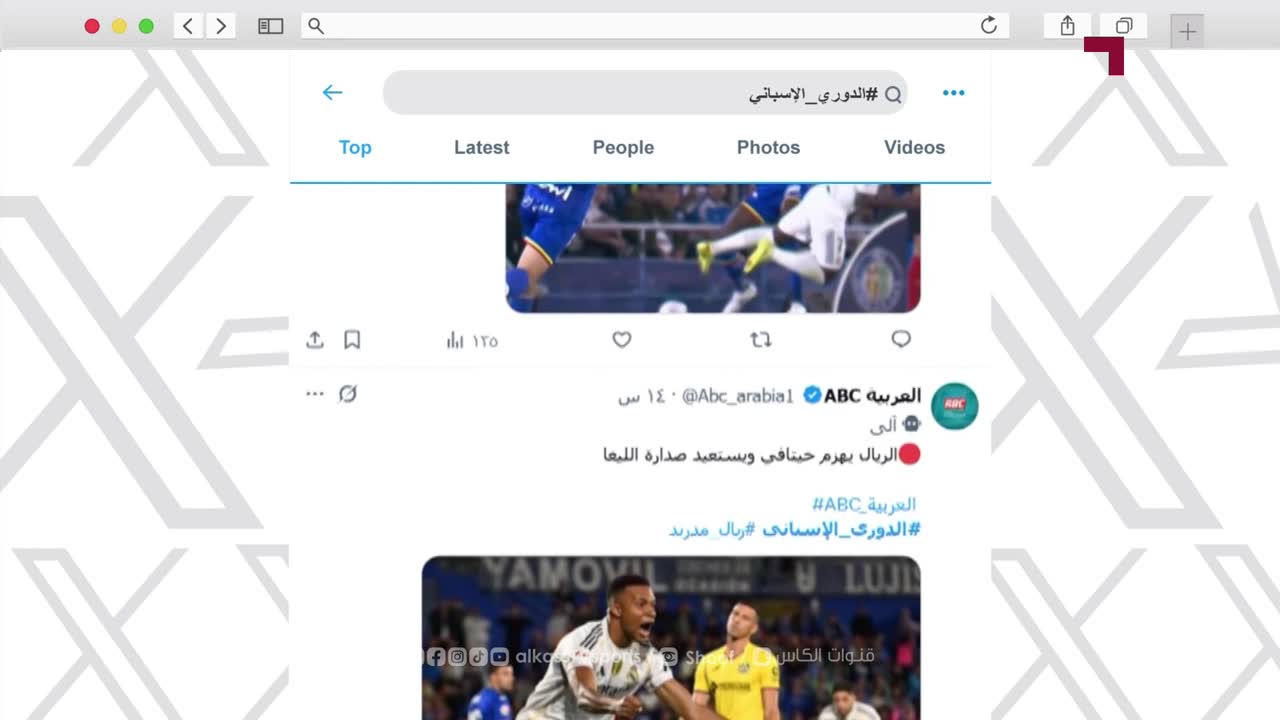The width and height of the screenshot is (1280, 720).
Task: Toggle the browser sidebar panel
Action: pos(271,26)
